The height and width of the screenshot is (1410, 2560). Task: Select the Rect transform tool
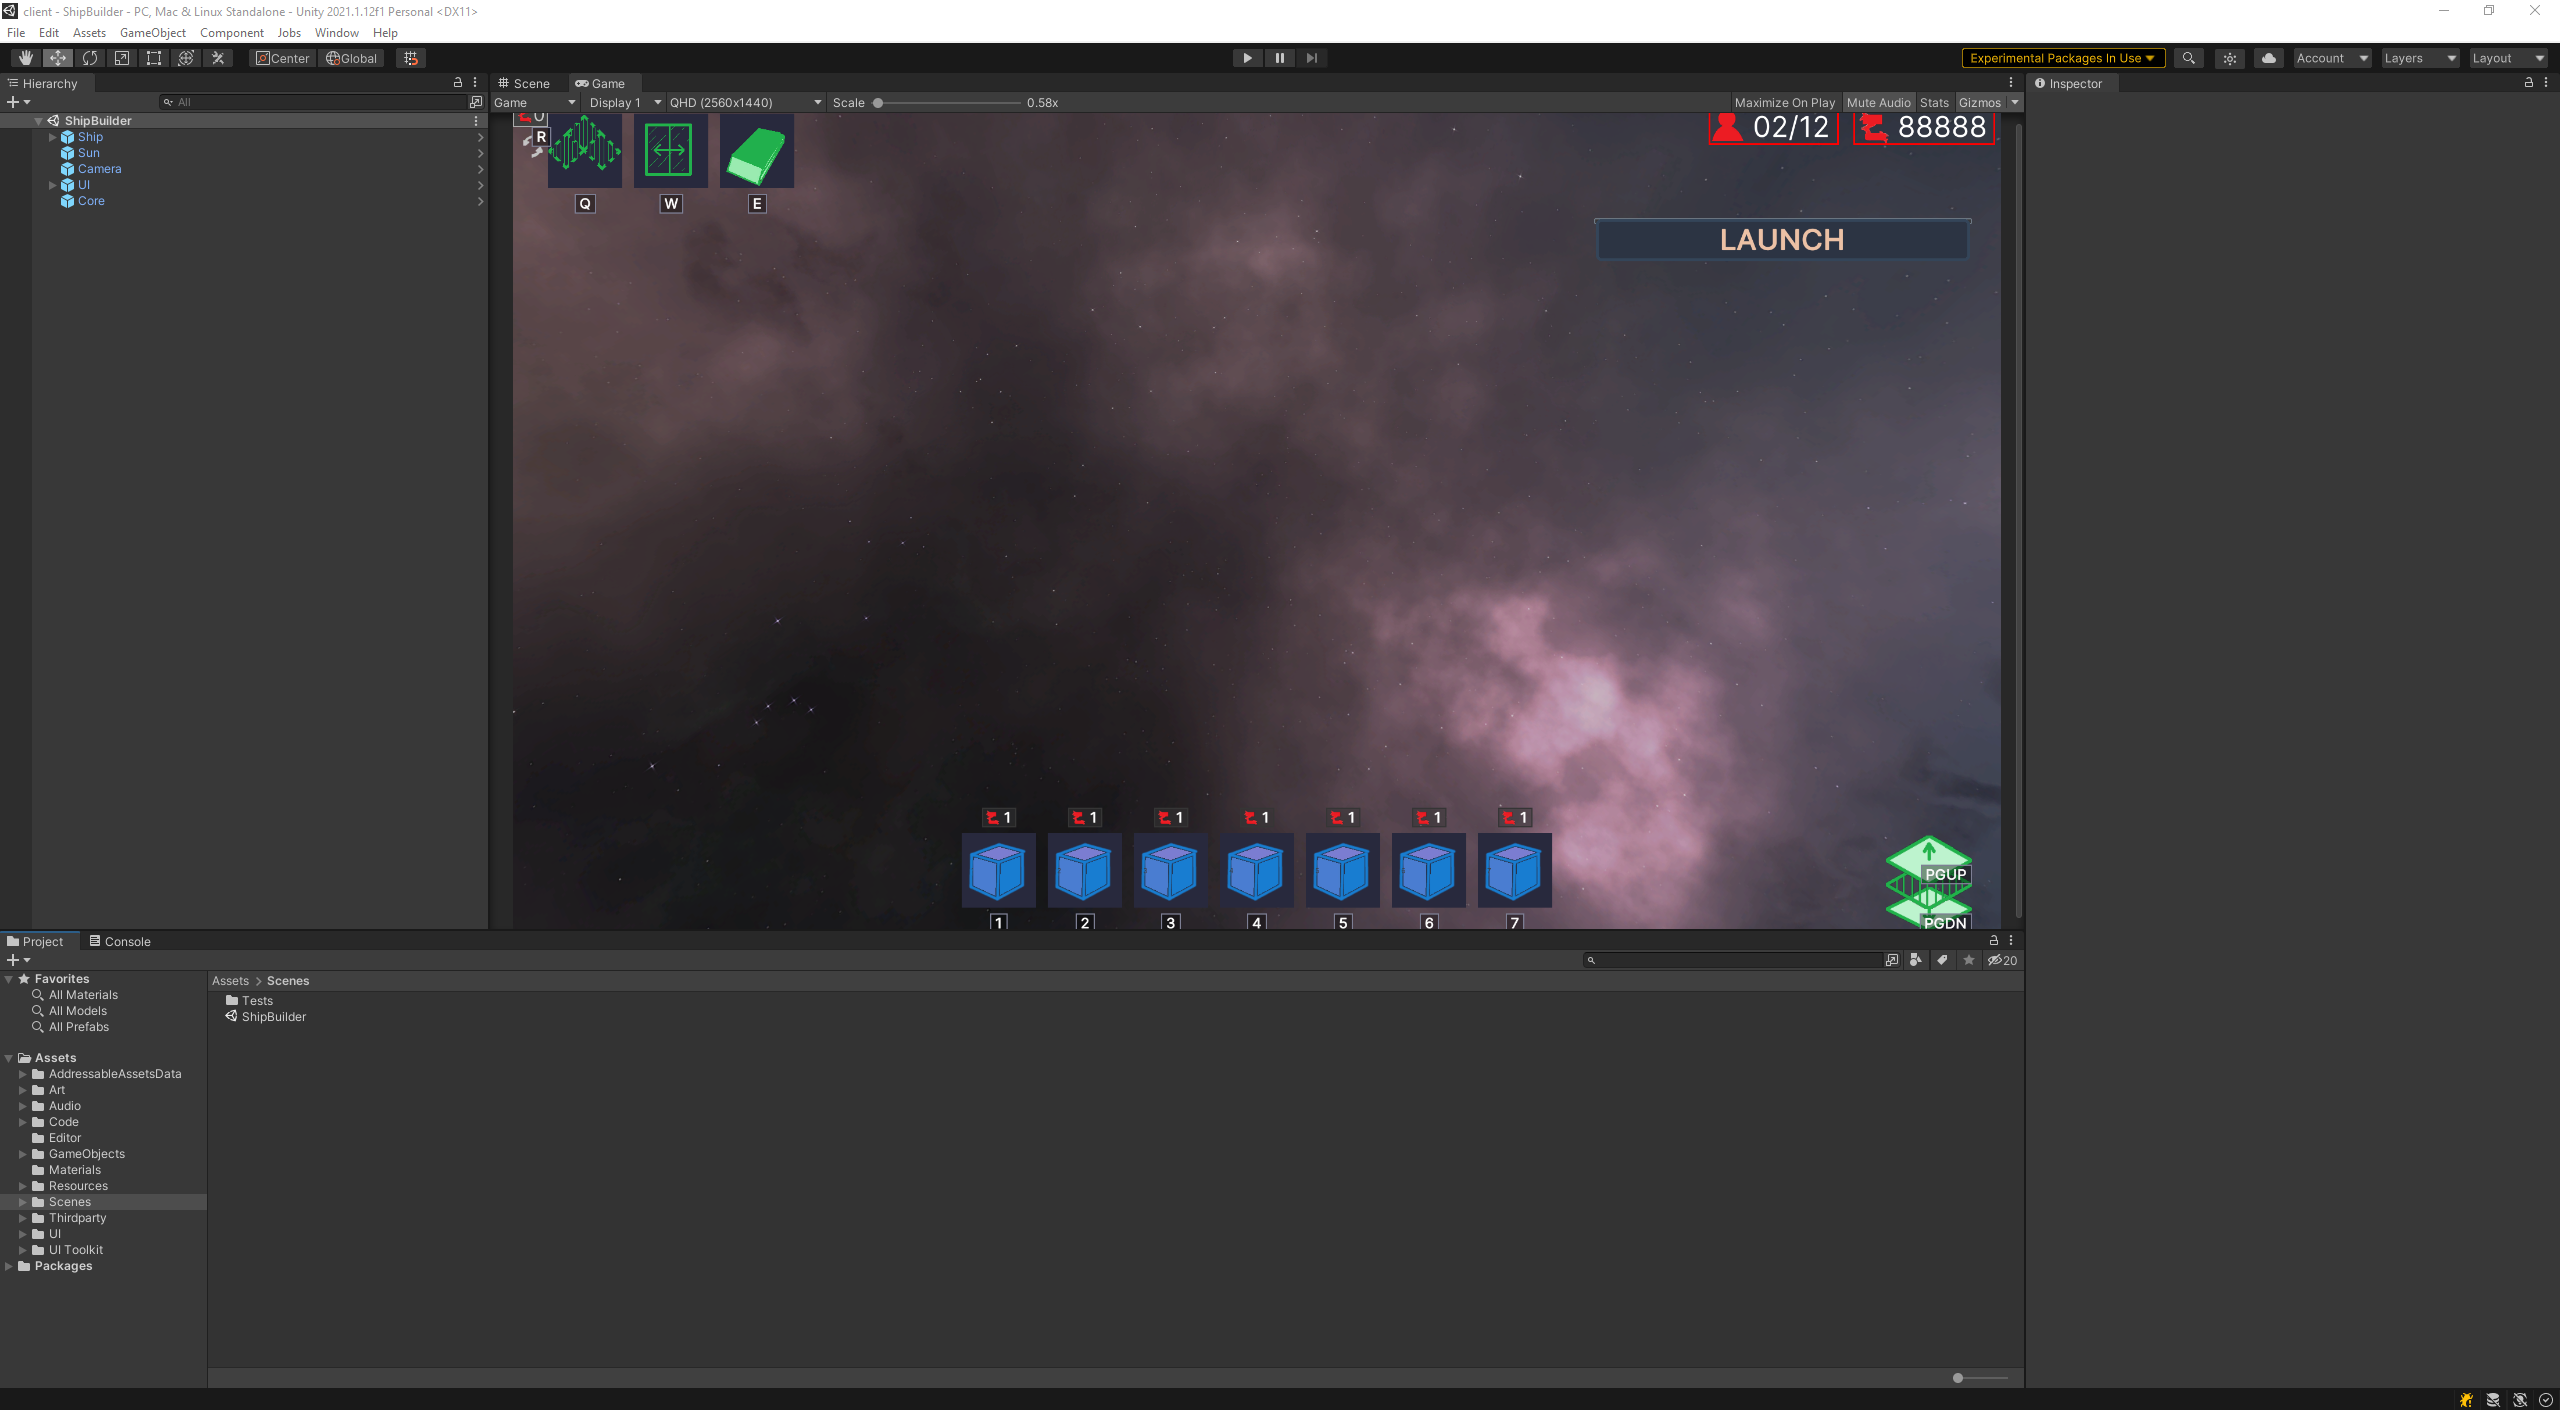[154, 58]
